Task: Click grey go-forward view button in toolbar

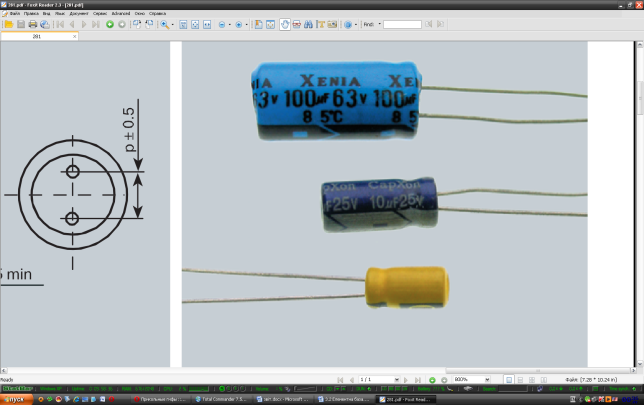Action: [122, 25]
